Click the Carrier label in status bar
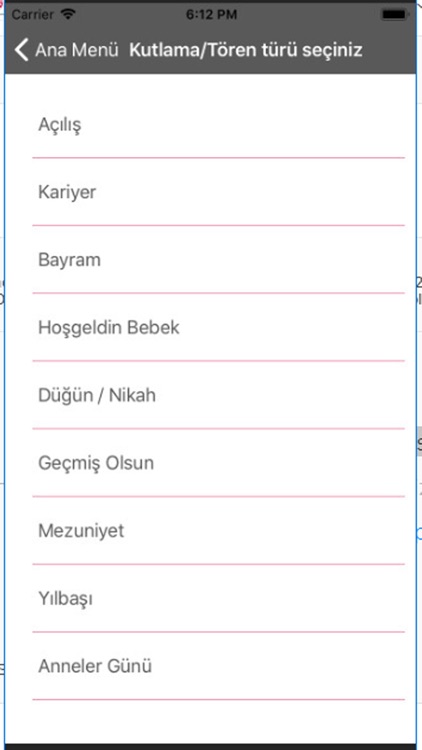The image size is (422, 750). [33, 15]
